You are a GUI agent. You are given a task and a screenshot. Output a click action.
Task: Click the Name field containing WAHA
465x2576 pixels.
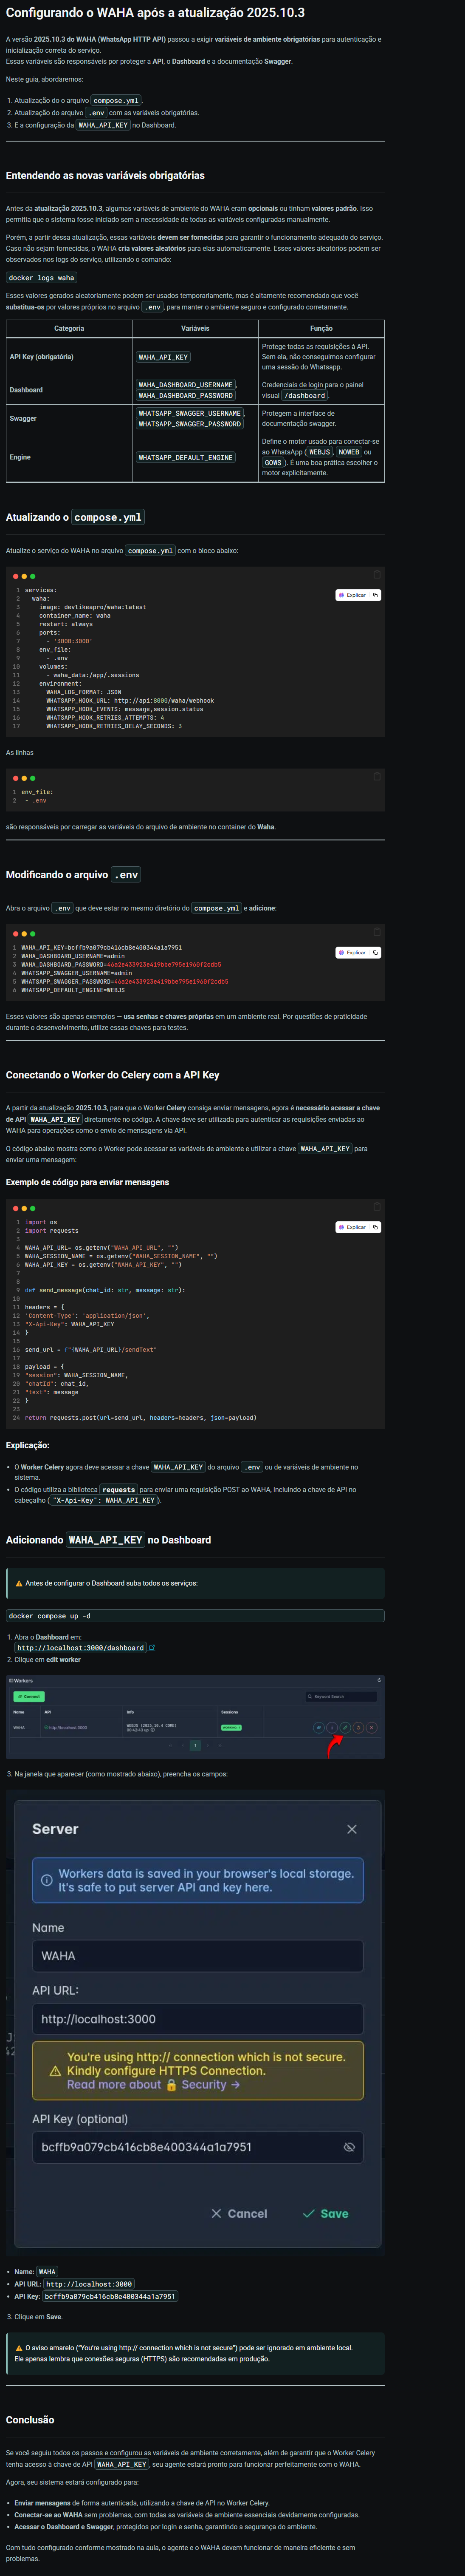point(197,1956)
